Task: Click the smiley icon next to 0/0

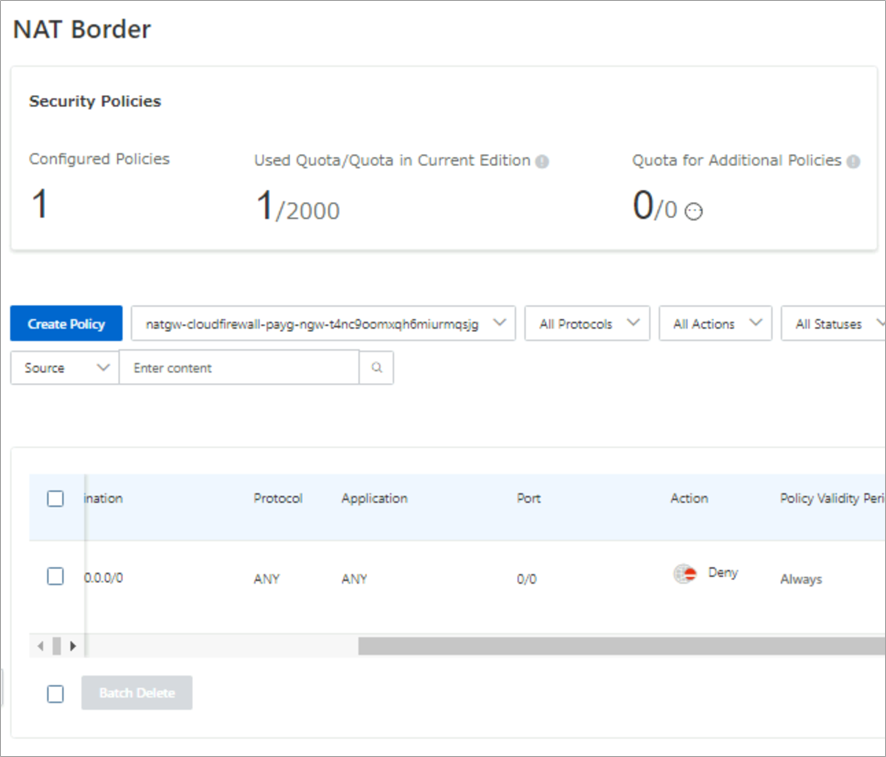Action: pos(693,212)
